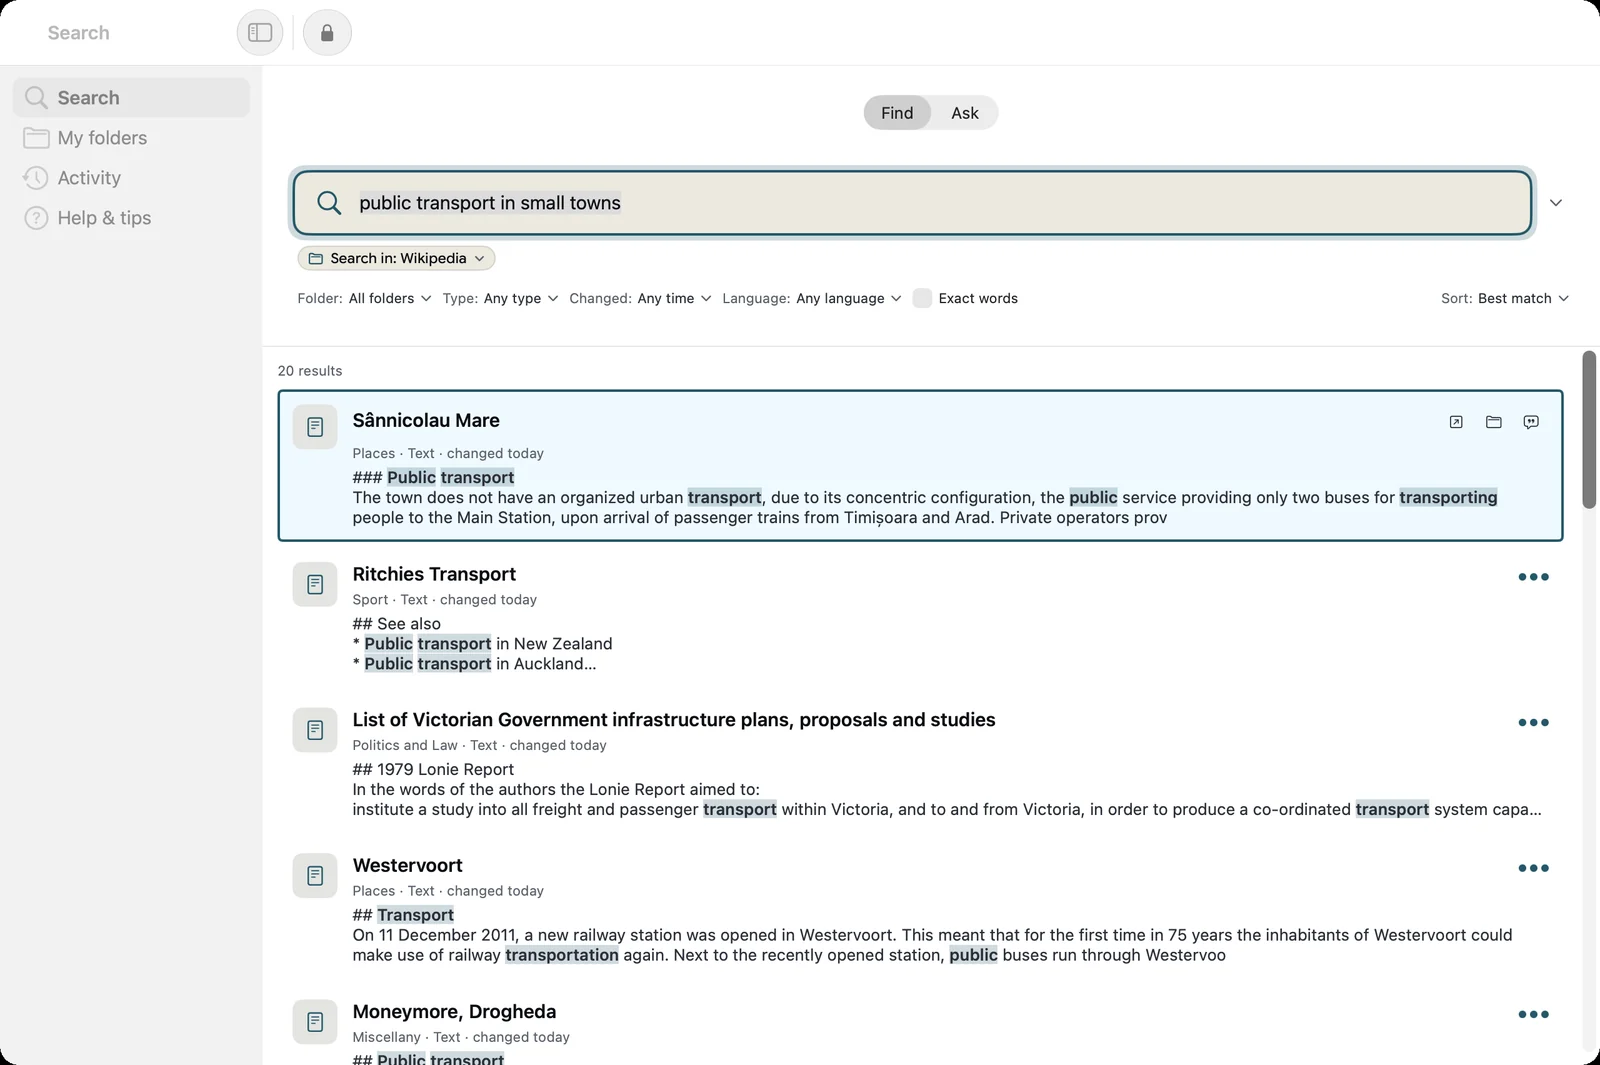Click the results list vertical scrollbar
This screenshot has height=1065, width=1600.
(x=1589, y=430)
